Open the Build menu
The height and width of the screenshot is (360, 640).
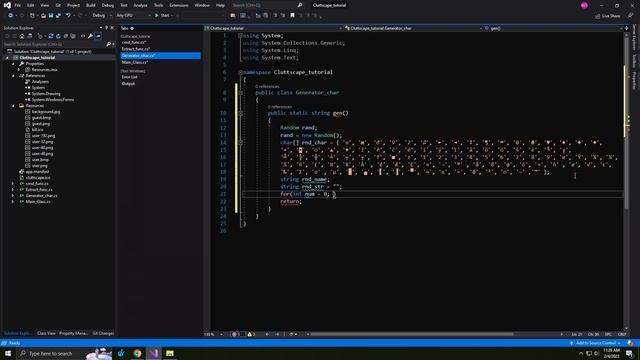click(91, 5)
